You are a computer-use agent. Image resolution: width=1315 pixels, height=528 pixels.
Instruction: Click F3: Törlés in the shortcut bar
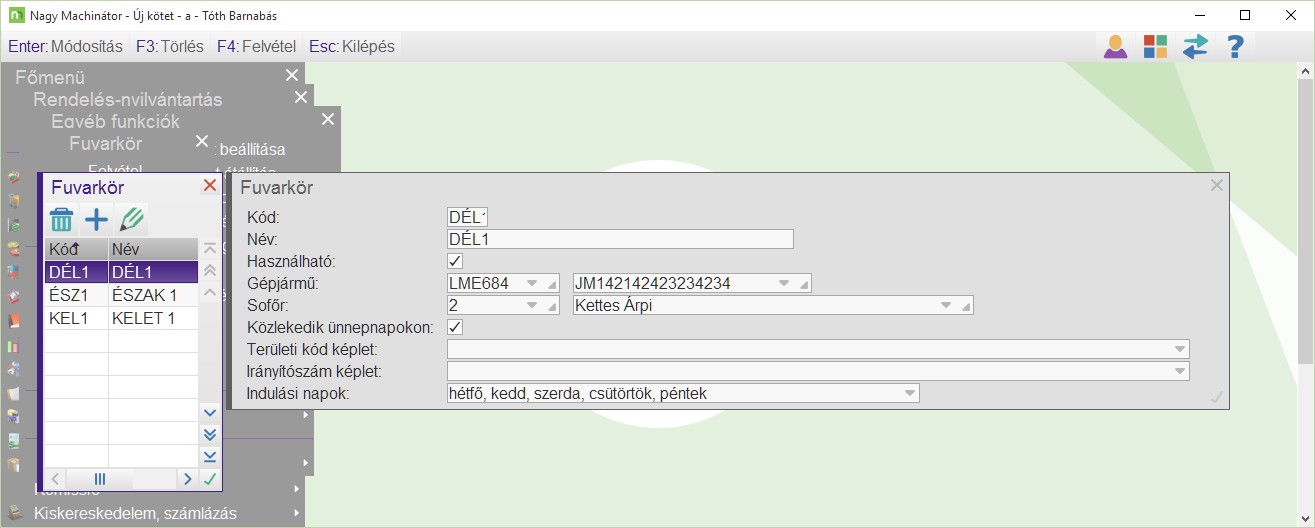(170, 46)
